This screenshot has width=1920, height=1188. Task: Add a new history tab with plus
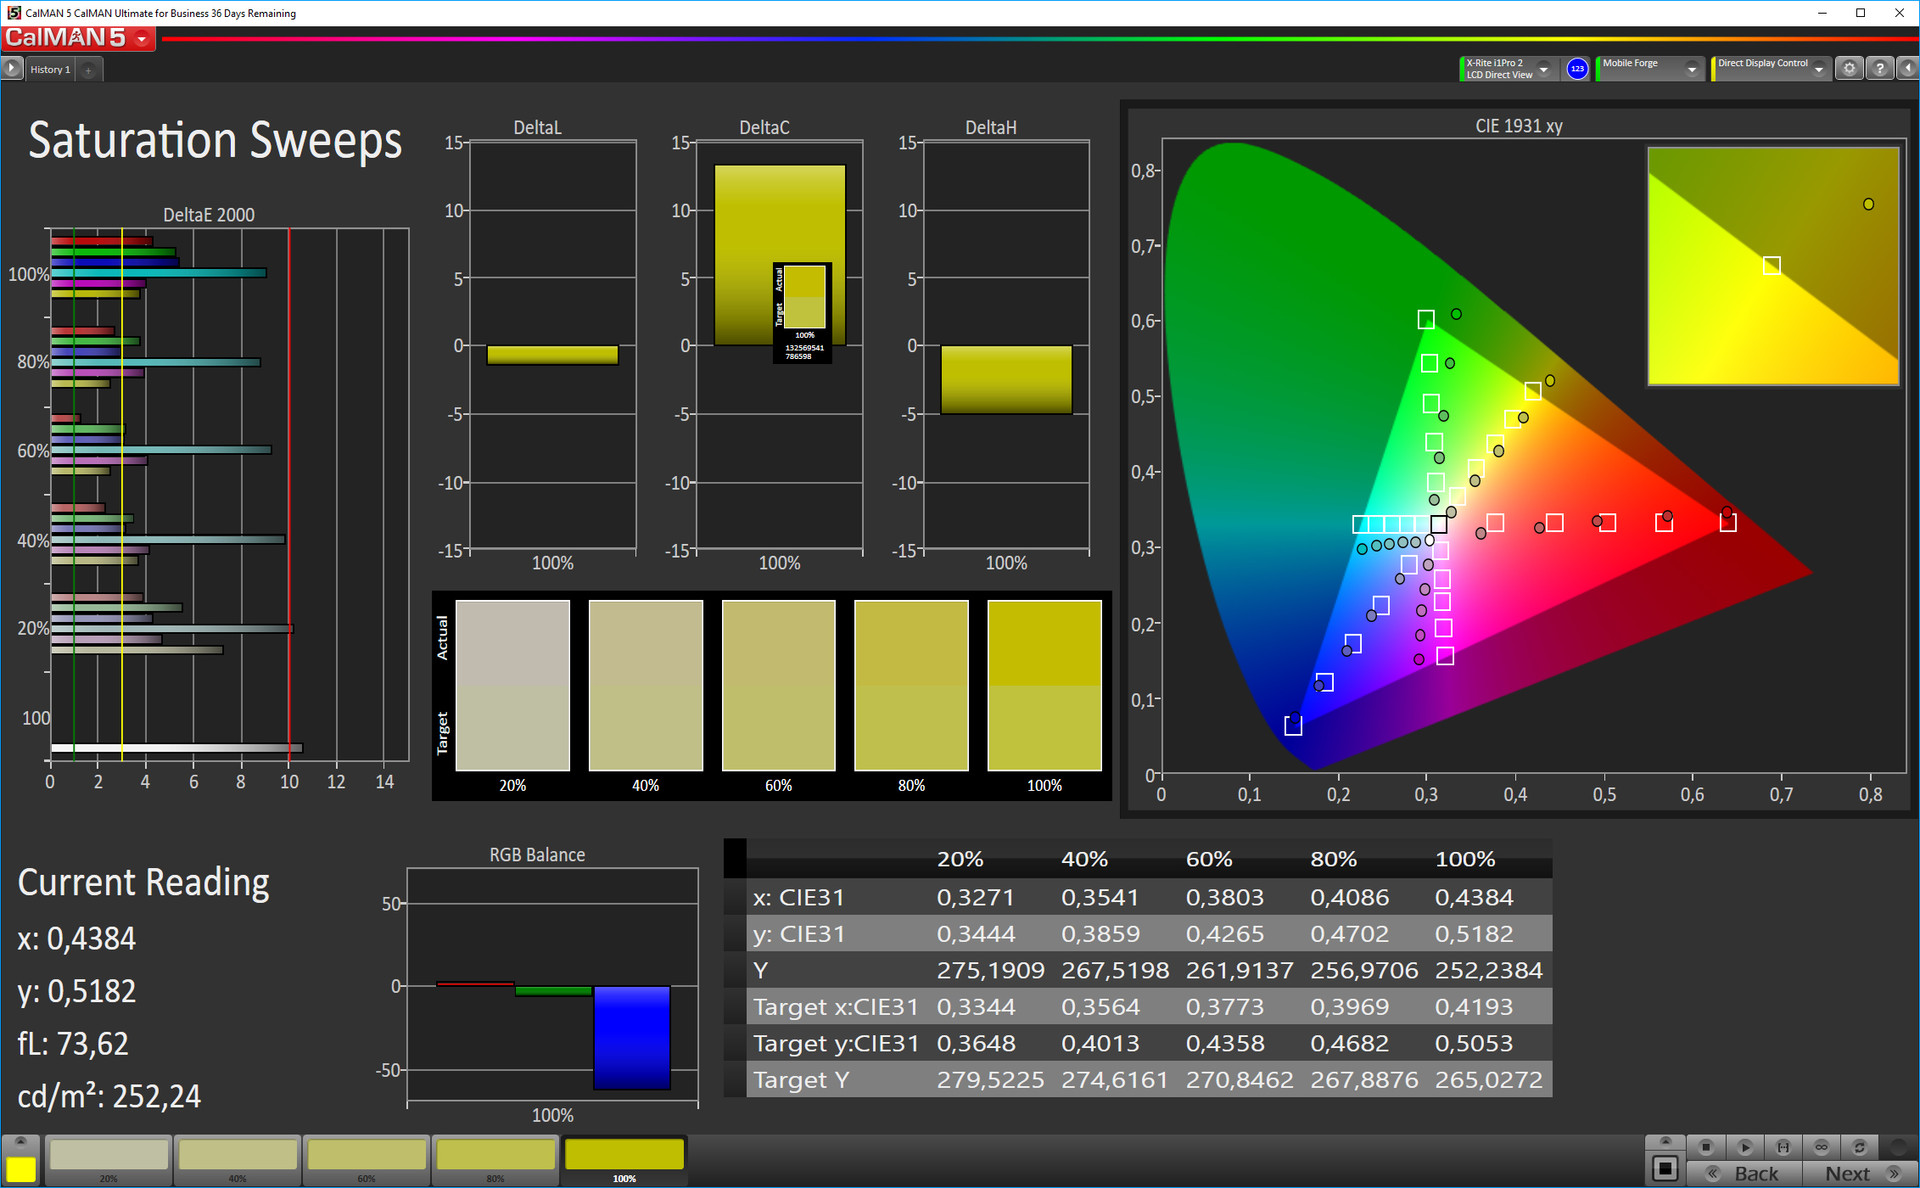pos(89,70)
